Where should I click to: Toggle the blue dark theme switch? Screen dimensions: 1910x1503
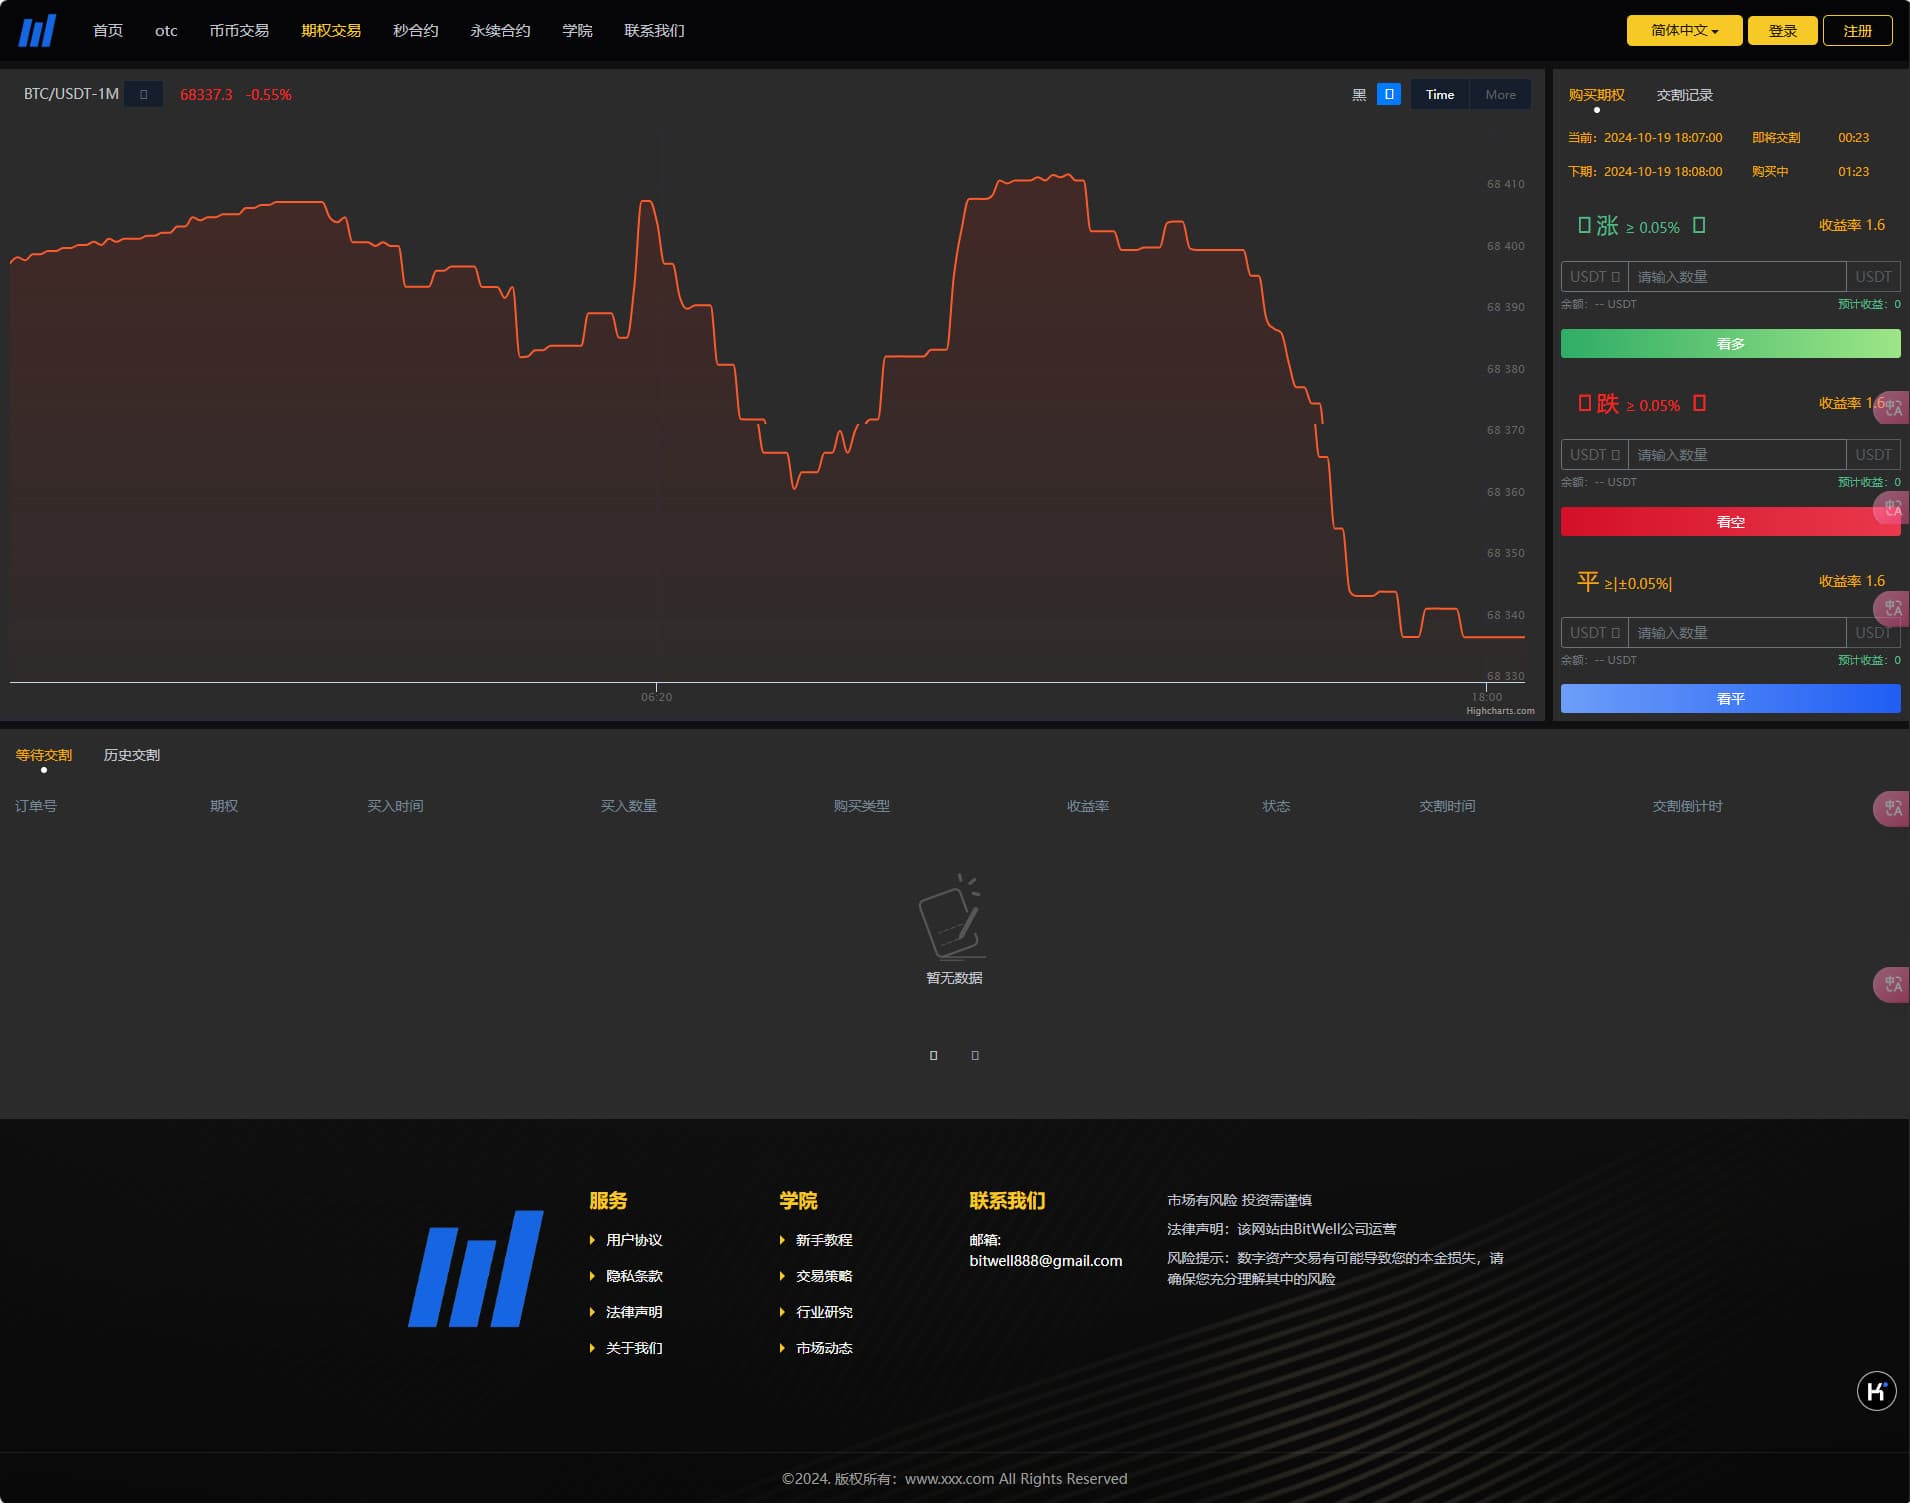point(1388,94)
